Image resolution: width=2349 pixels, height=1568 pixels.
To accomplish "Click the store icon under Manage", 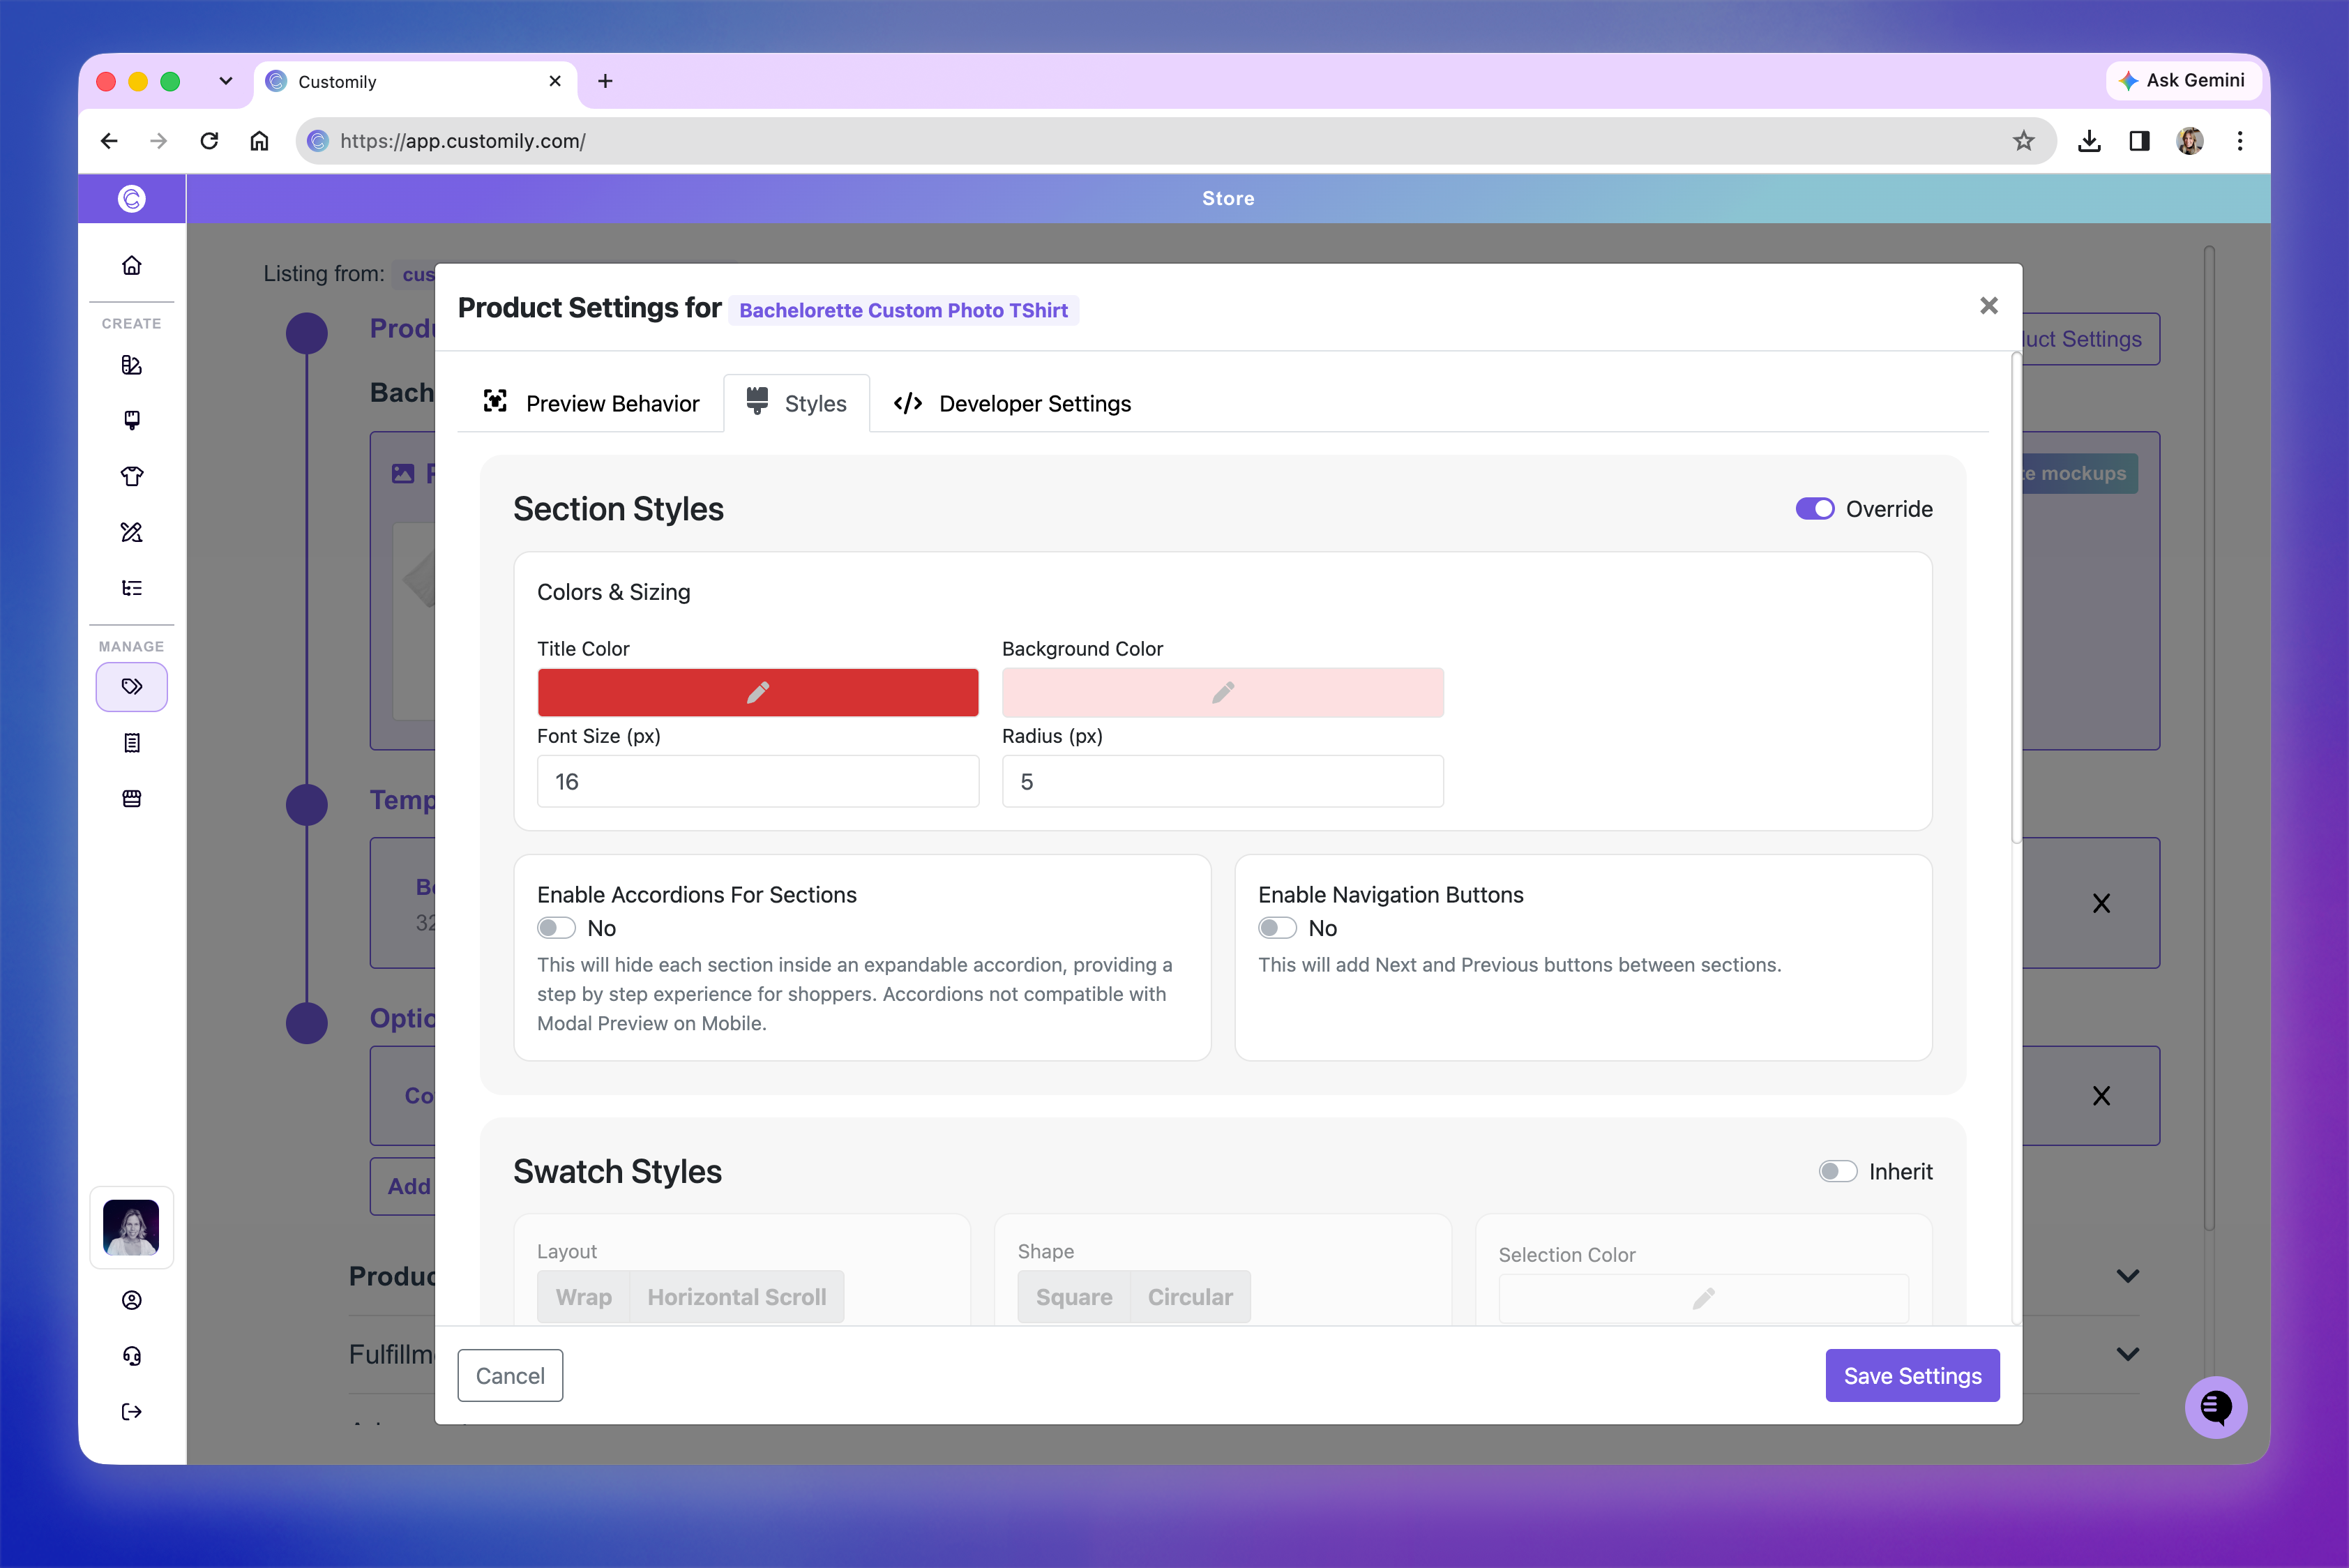I will (x=131, y=798).
